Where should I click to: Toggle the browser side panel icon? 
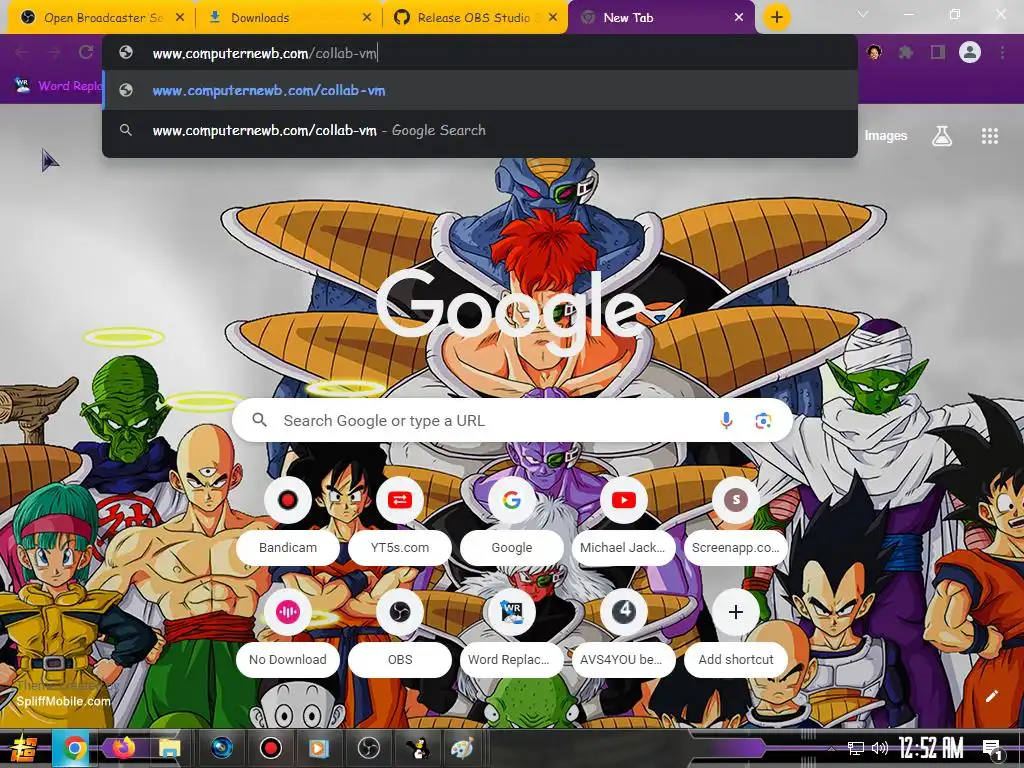click(x=938, y=52)
